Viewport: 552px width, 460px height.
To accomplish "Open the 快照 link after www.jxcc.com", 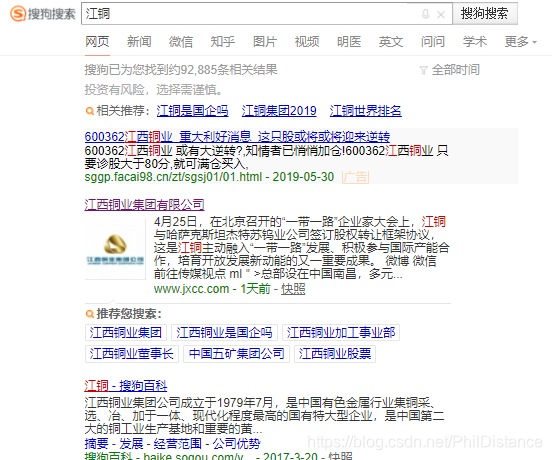I will coord(293,289).
